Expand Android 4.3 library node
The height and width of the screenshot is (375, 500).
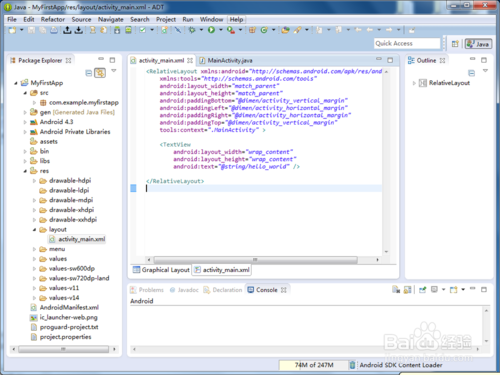point(25,122)
